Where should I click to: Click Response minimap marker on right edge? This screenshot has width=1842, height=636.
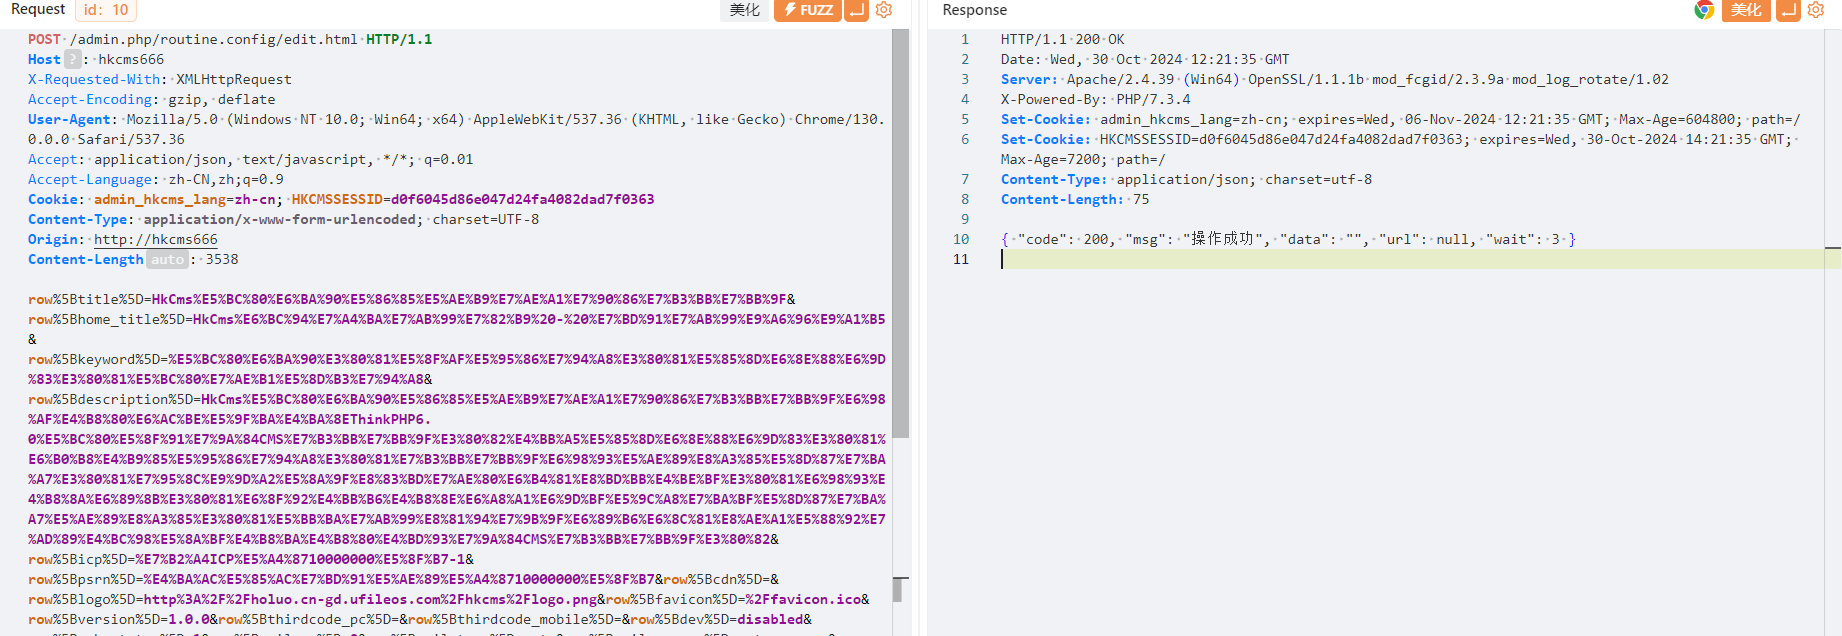click(x=1832, y=247)
